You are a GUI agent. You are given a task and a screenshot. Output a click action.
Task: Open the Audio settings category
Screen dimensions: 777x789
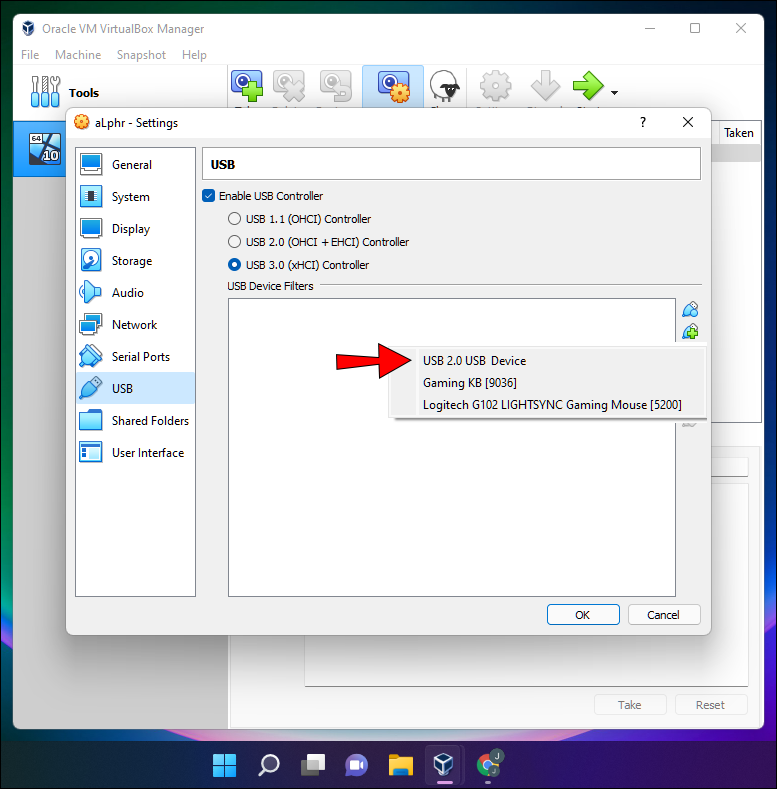pos(135,293)
